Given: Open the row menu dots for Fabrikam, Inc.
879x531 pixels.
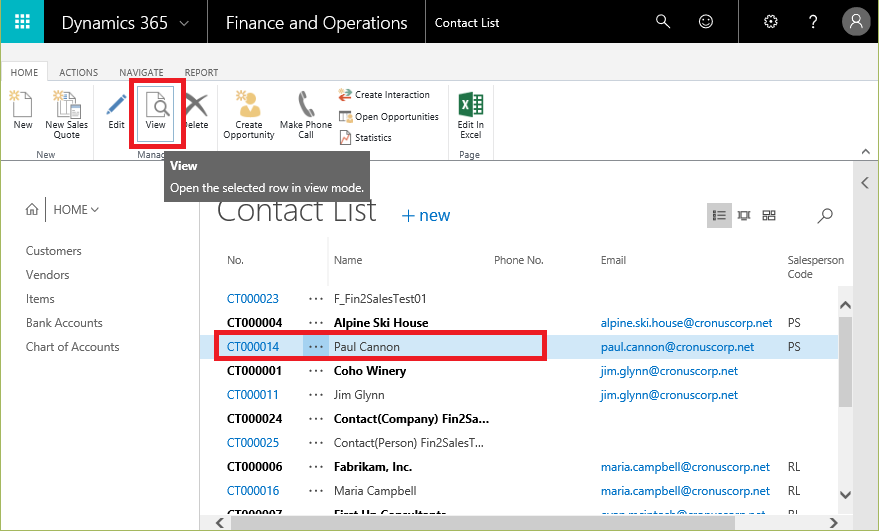Looking at the screenshot, I should pyautogui.click(x=316, y=467).
